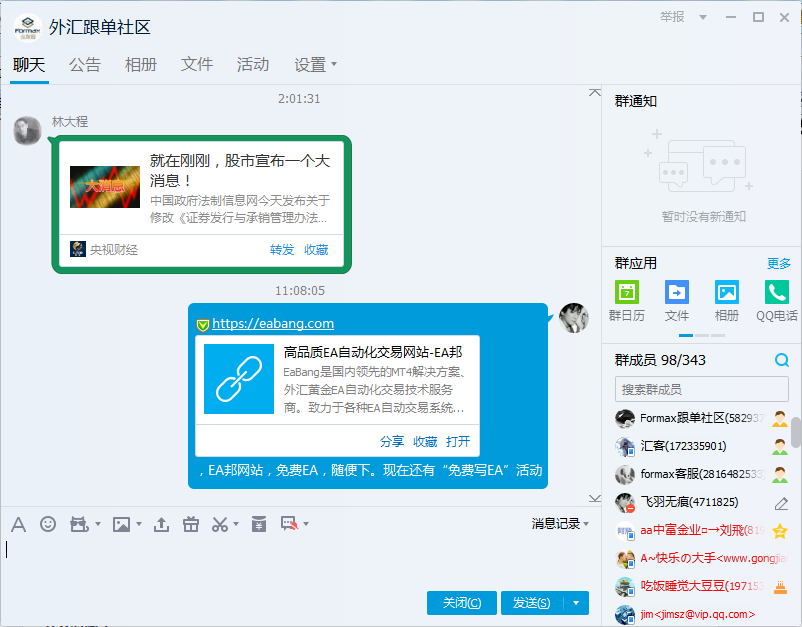
Task: Click 转发 on the 央视财经 card
Action: coord(282,250)
